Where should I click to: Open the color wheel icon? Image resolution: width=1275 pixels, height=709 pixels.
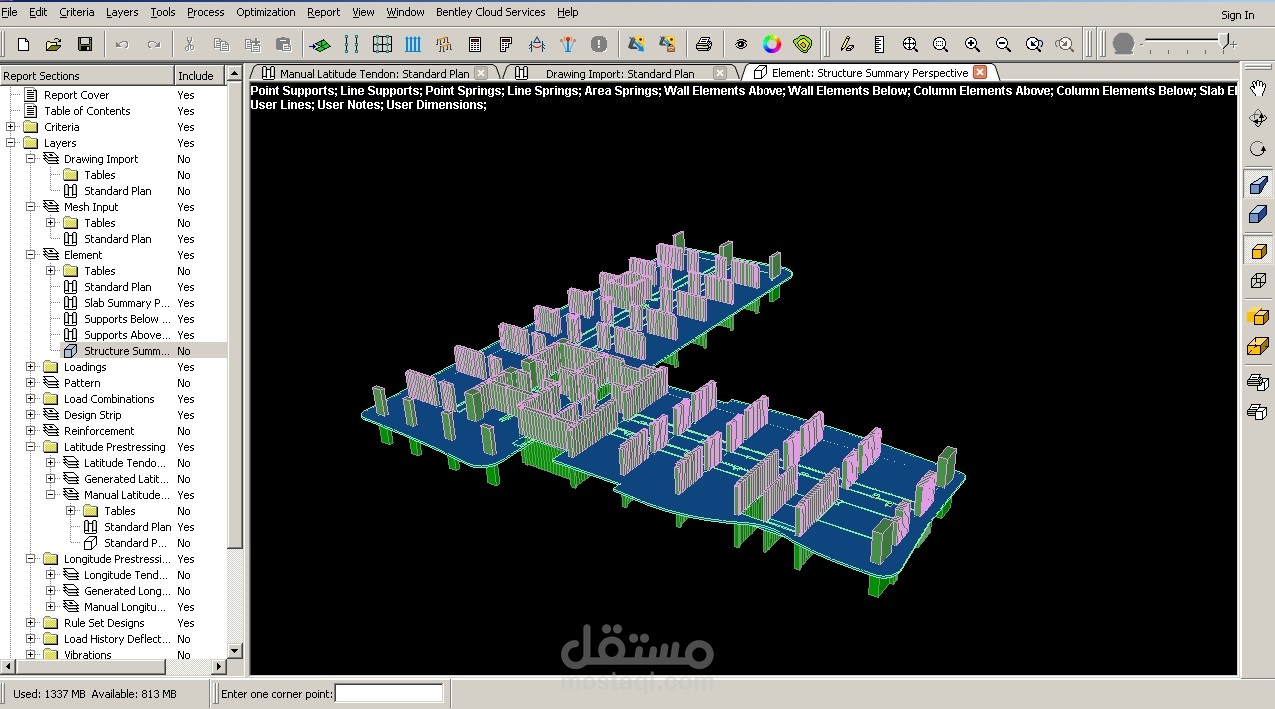click(772, 44)
